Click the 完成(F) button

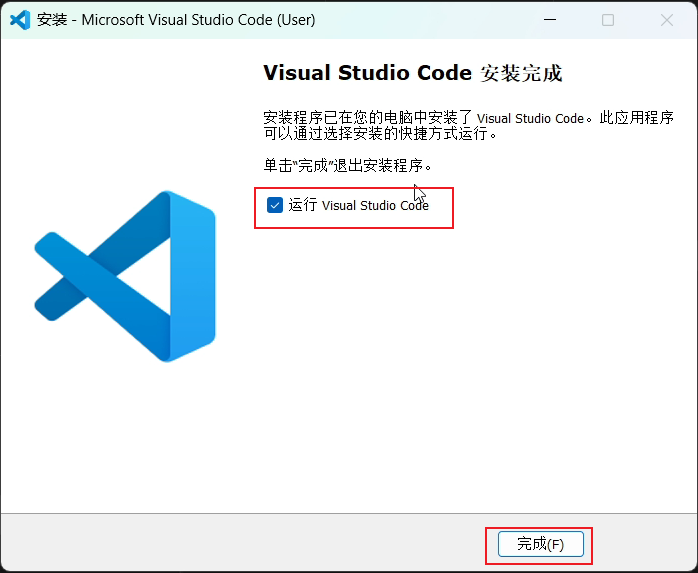pyautogui.click(x=540, y=544)
